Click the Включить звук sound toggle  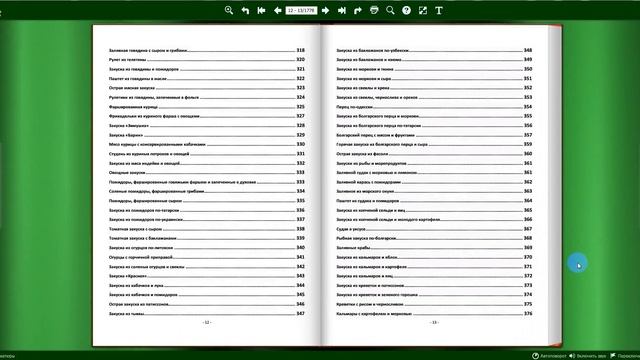[588, 356]
